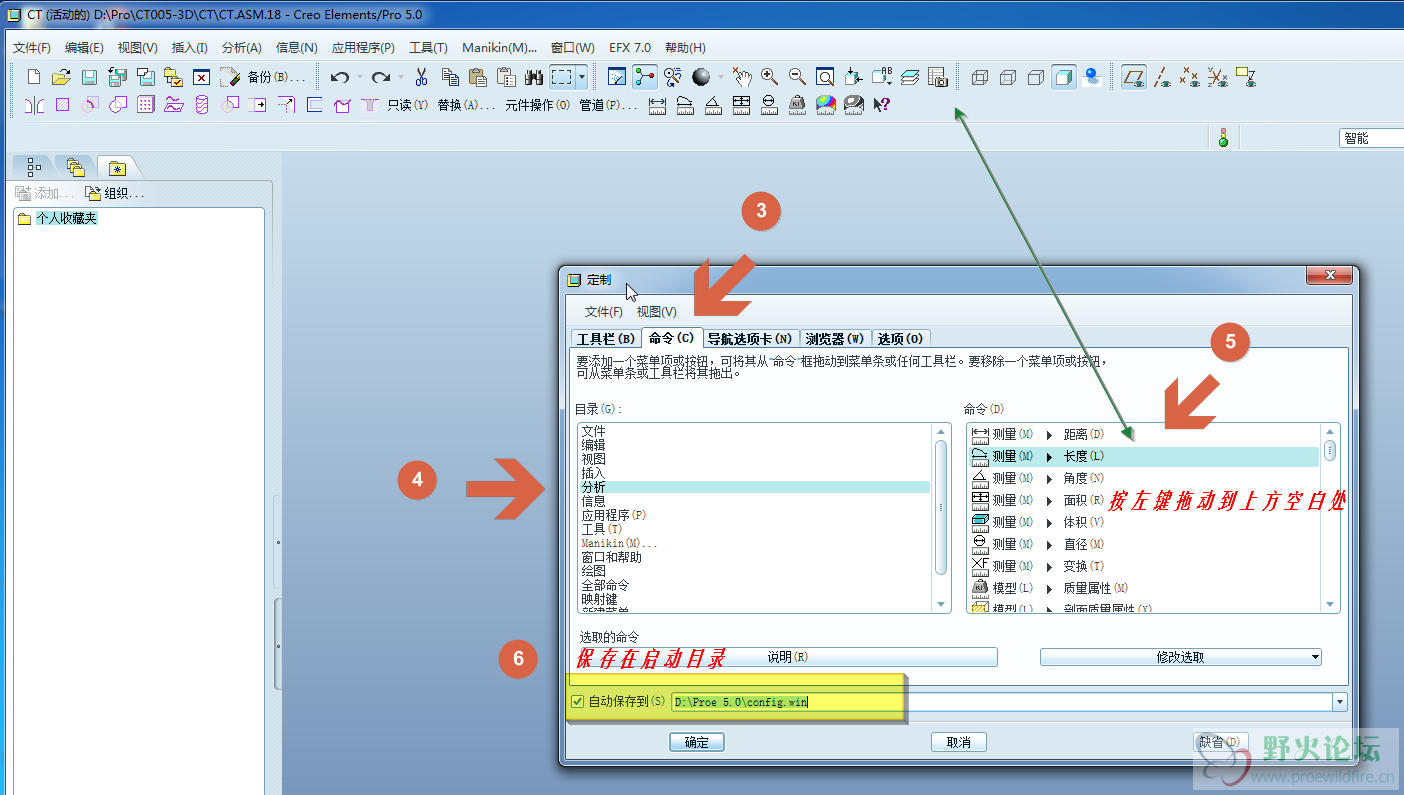
Task: Open the Redo history dropdown arrow
Action: click(400, 77)
